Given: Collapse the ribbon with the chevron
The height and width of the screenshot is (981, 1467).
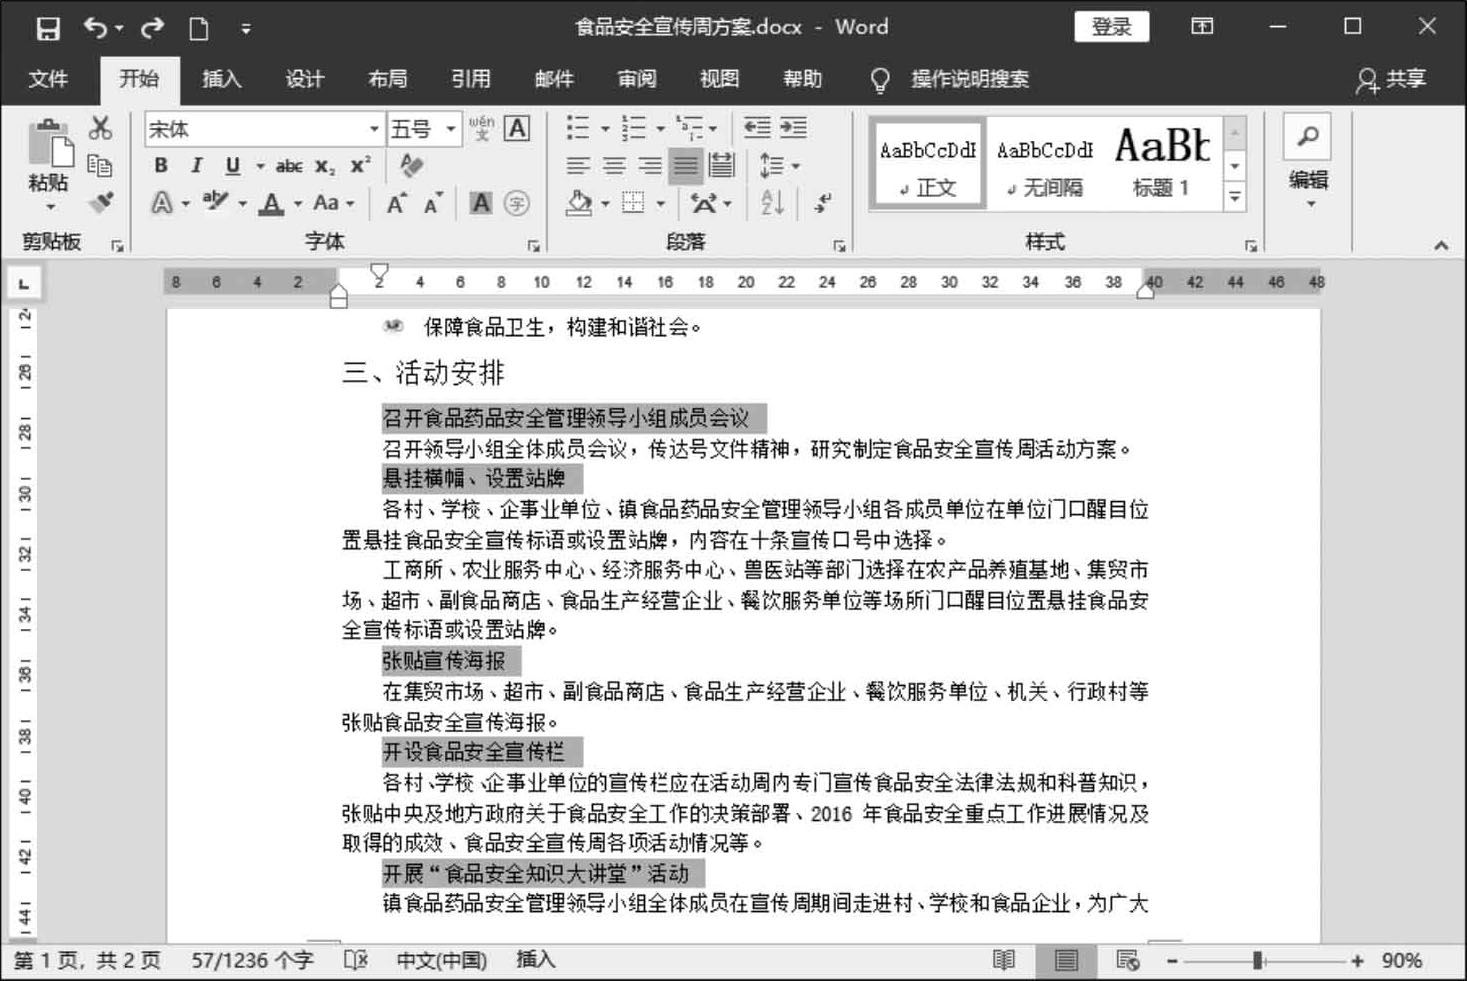Looking at the screenshot, I should (x=1441, y=245).
